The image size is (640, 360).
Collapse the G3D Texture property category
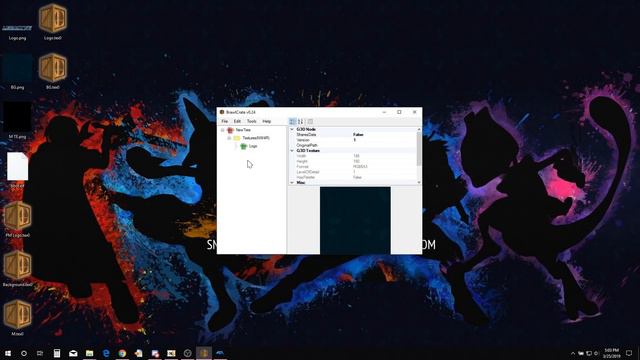[292, 151]
